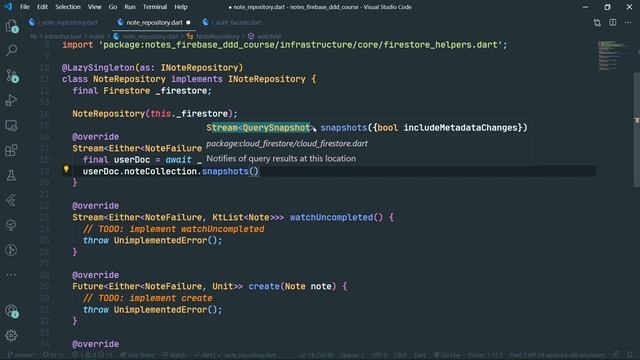
Task: Open the Search view in the activity bar
Action: point(11,50)
